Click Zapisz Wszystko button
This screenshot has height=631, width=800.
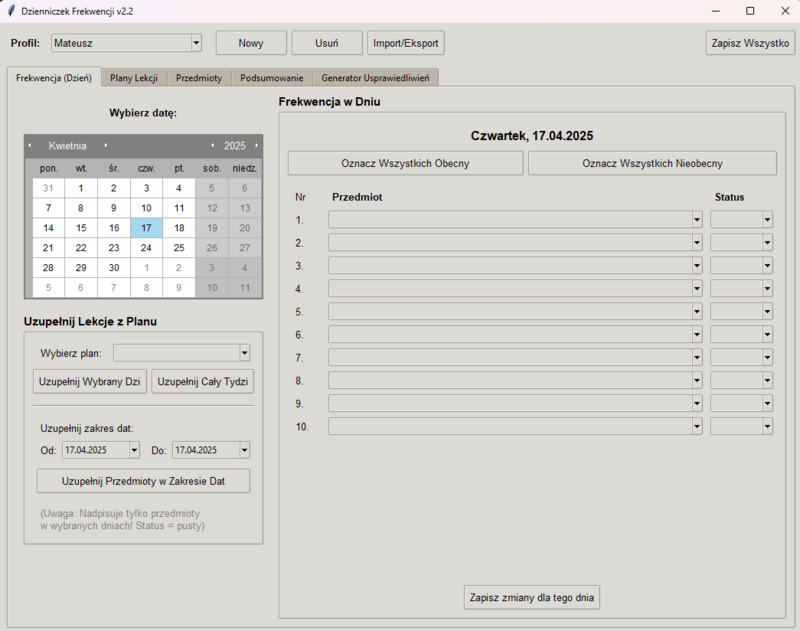(x=750, y=43)
